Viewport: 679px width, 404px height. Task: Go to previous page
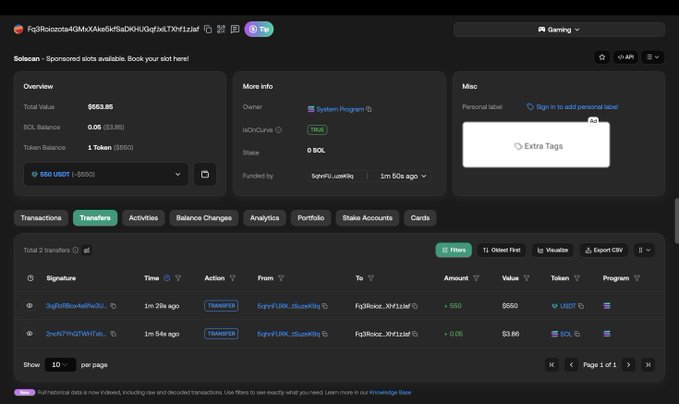(x=571, y=365)
